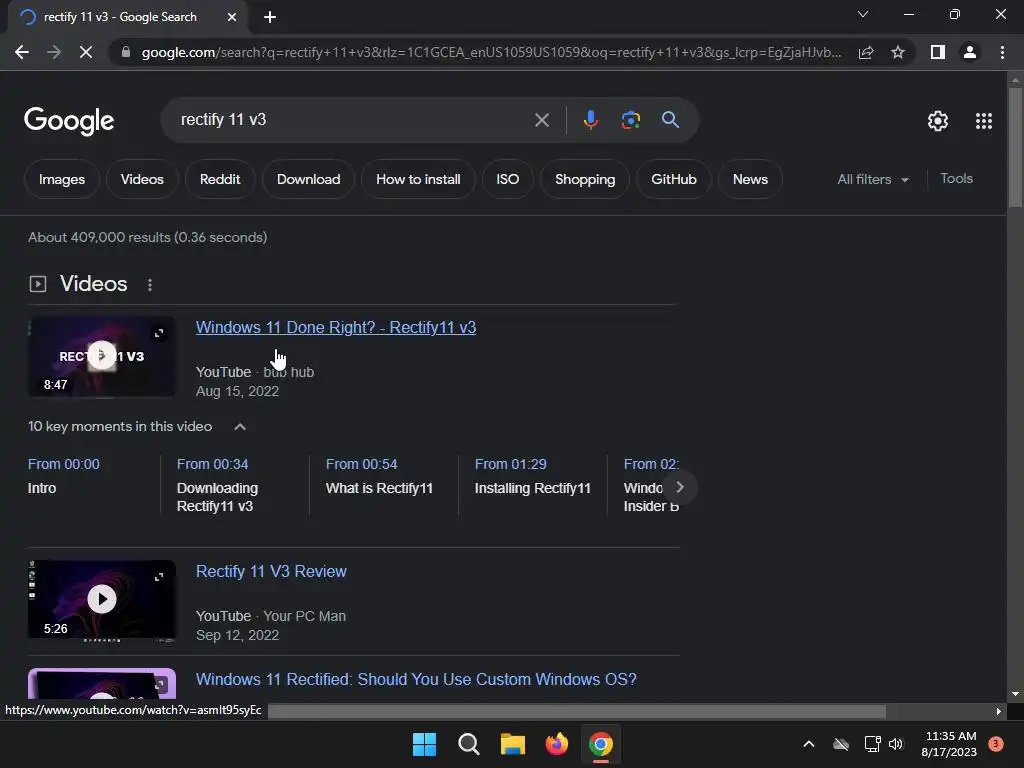1024x768 pixels.
Task: Open notification badge showing 3
Action: pos(996,744)
